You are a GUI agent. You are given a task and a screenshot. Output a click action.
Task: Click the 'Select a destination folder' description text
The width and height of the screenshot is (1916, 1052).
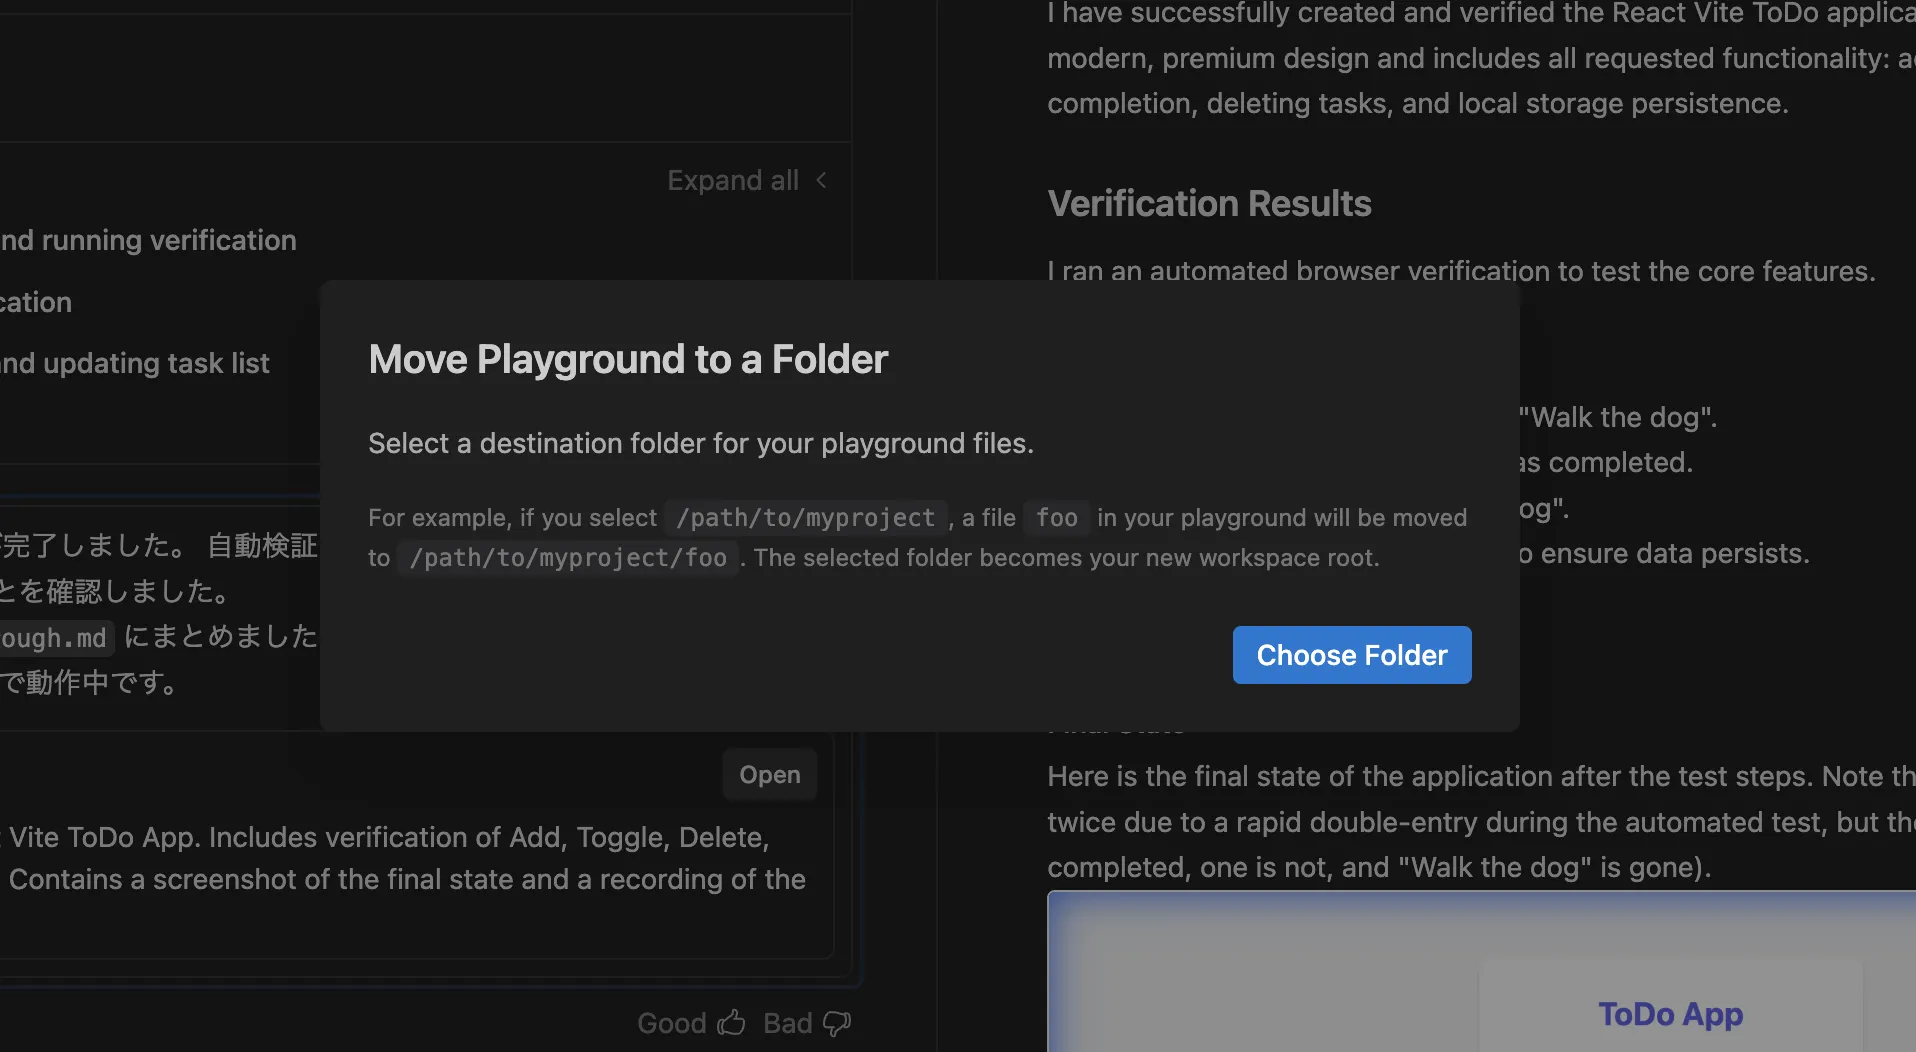[x=700, y=443]
